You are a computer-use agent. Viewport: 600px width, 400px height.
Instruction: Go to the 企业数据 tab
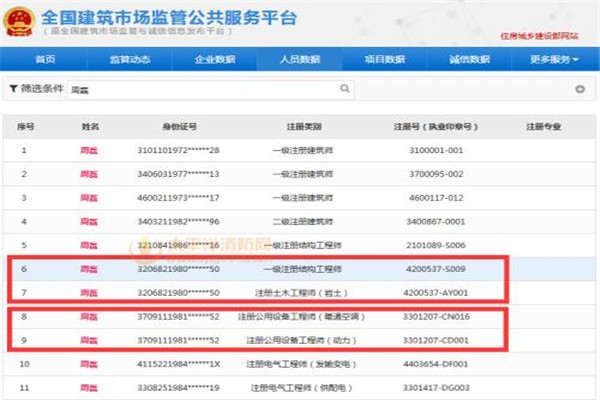tap(214, 60)
